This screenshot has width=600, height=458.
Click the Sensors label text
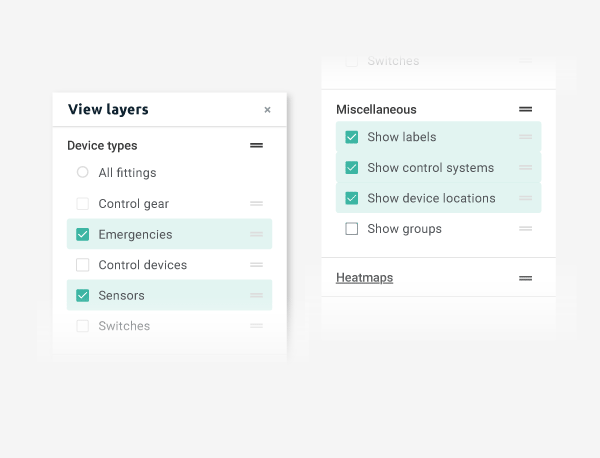[x=121, y=296]
